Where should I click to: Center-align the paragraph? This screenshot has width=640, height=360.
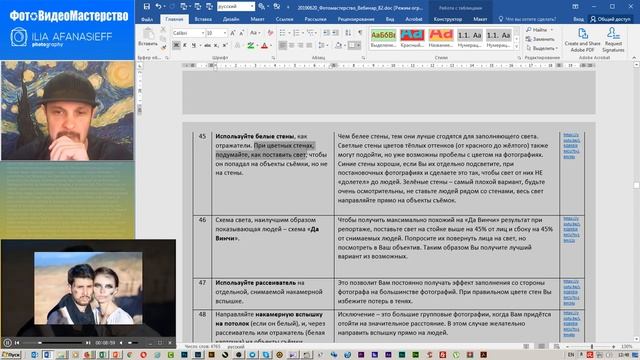click(291, 45)
